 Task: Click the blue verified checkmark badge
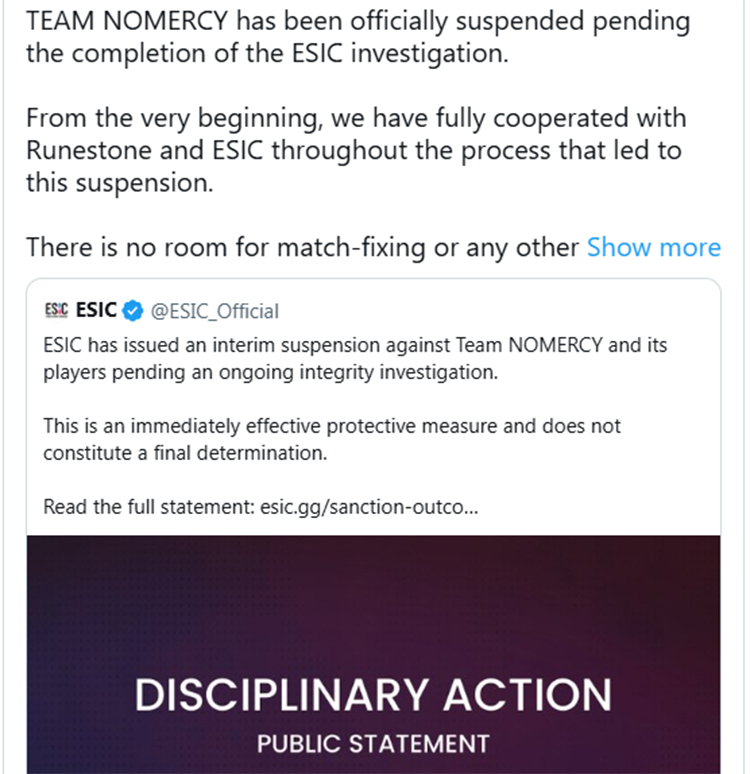(133, 311)
